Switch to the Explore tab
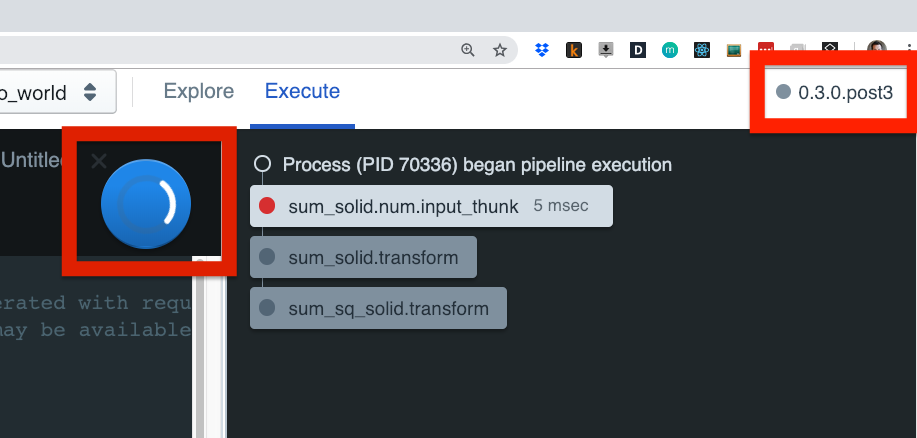This screenshot has height=438, width=917. pos(198,91)
